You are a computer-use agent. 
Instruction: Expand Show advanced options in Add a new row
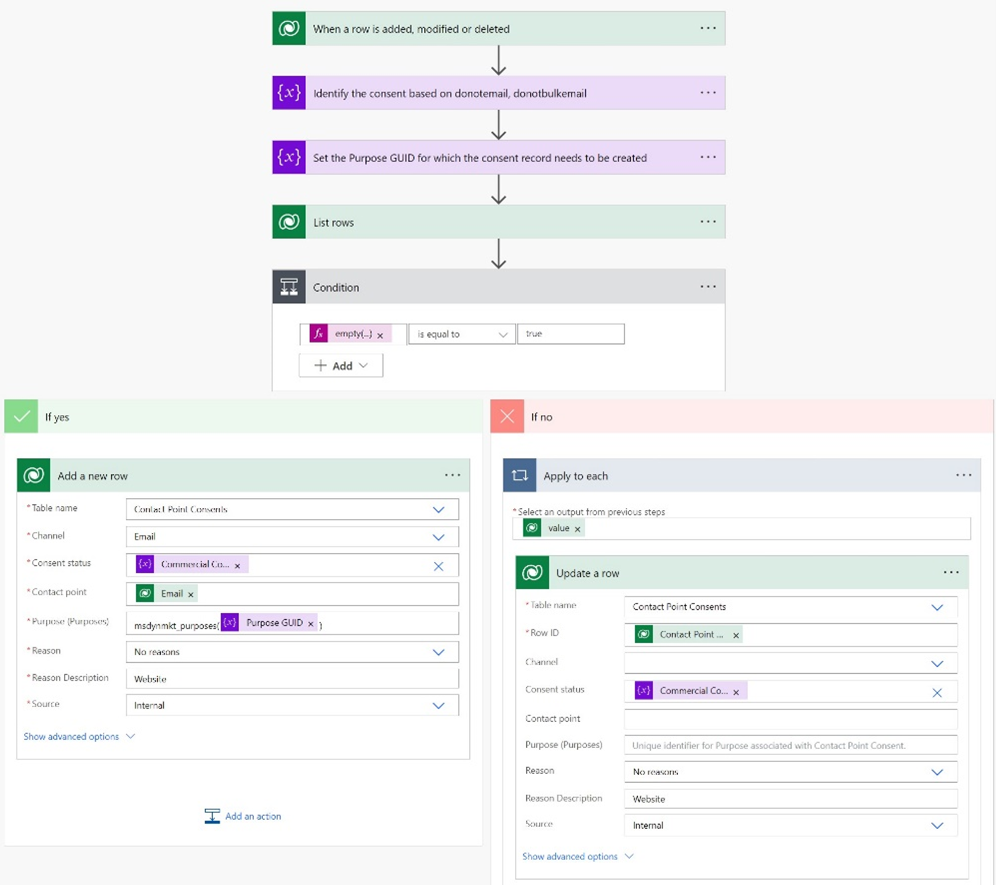pos(79,737)
